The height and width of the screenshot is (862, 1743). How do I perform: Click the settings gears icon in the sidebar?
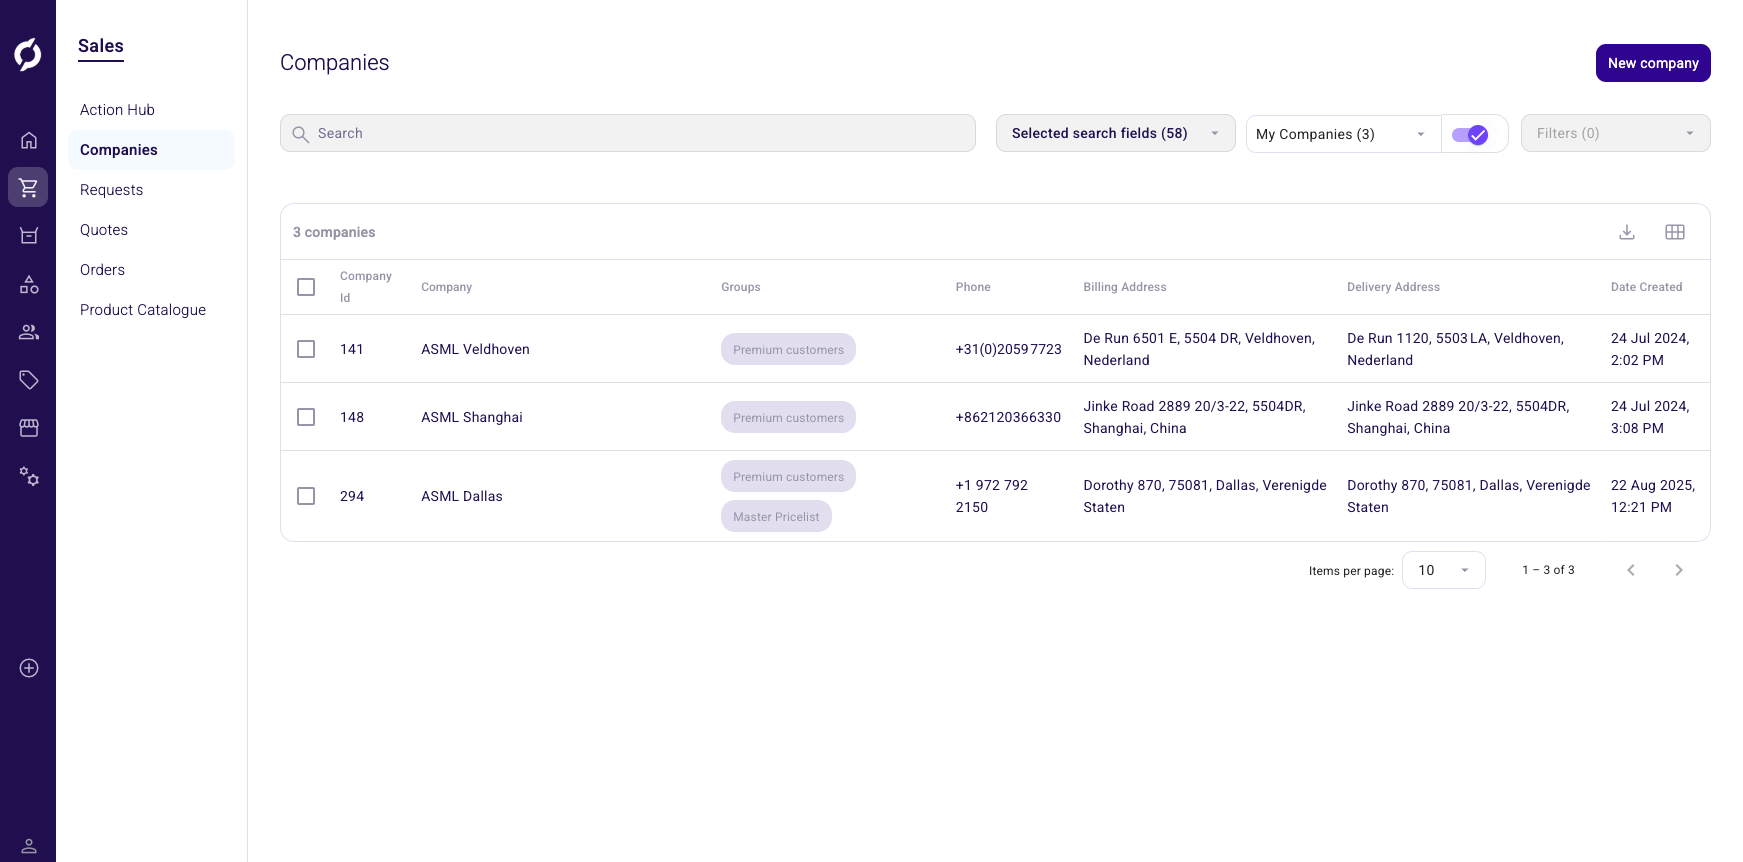tap(29, 476)
